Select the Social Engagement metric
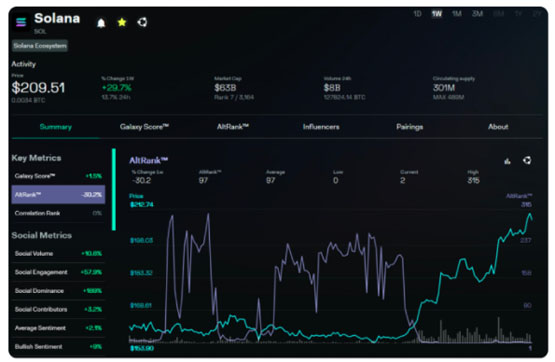The width and height of the screenshot is (555, 362). coord(58,272)
